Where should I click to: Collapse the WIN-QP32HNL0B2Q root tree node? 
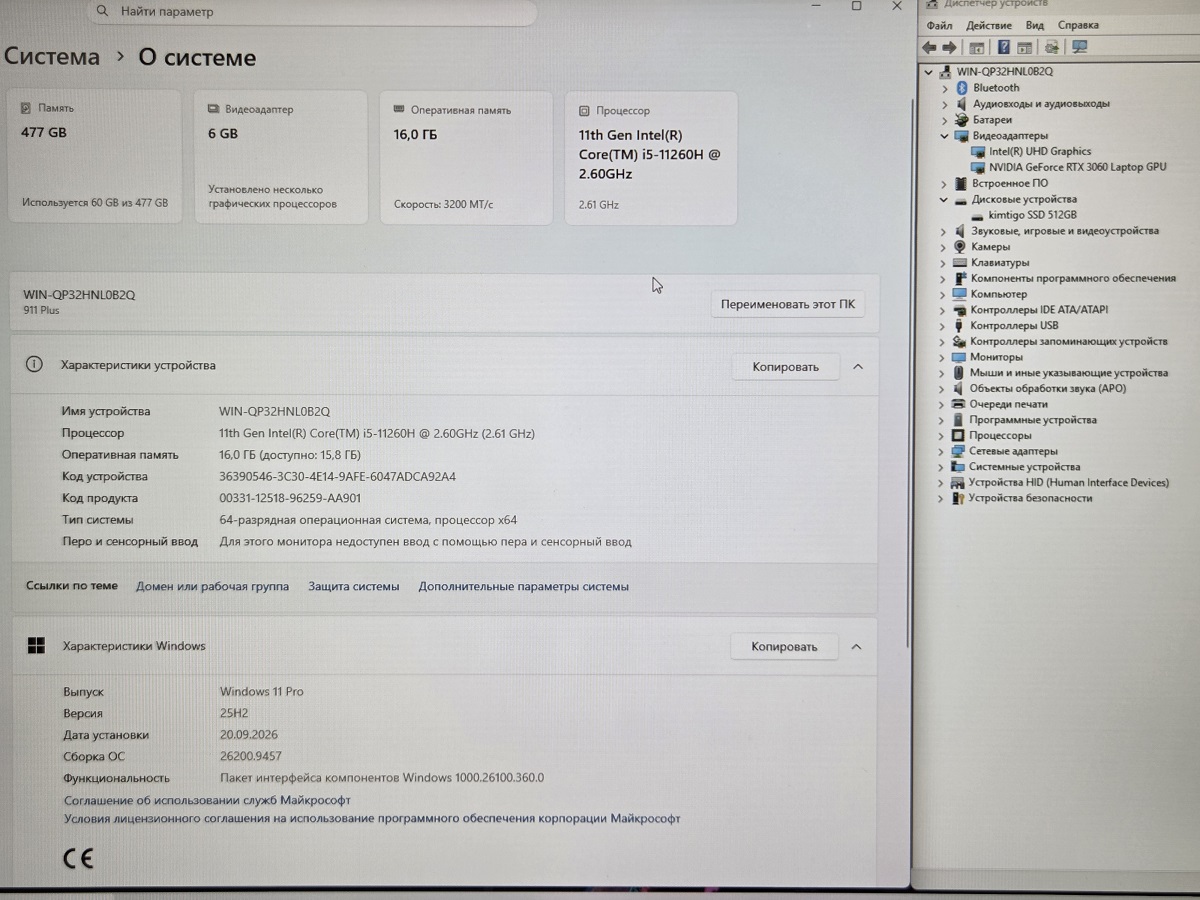pos(929,72)
